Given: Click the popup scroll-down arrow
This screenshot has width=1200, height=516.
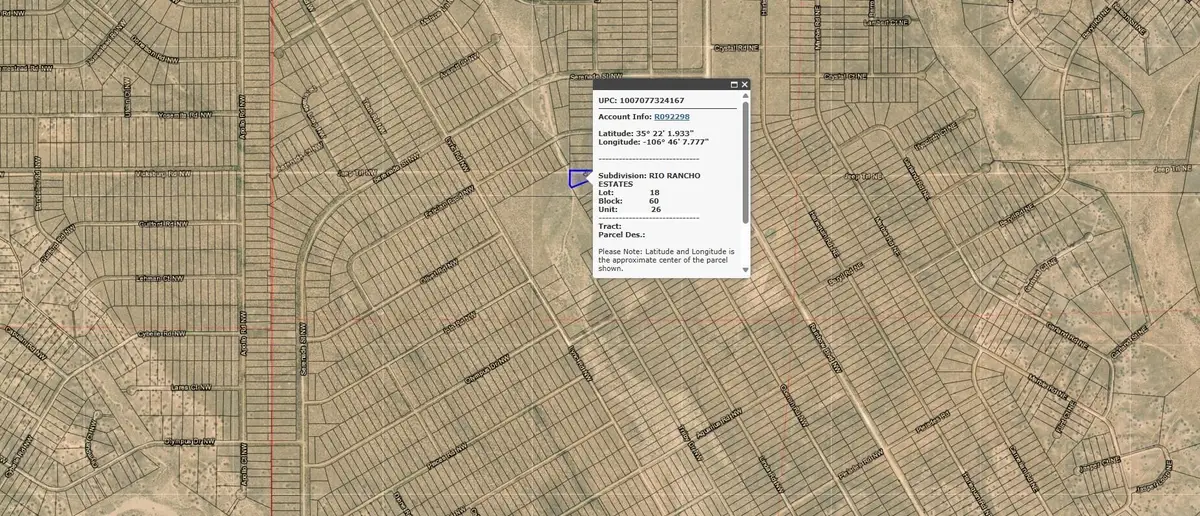Looking at the screenshot, I should [744, 270].
